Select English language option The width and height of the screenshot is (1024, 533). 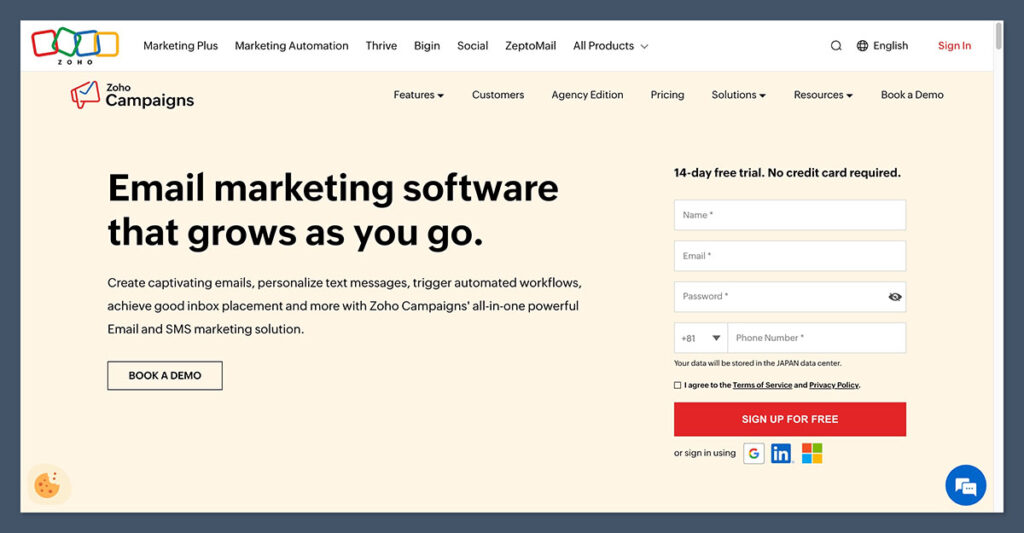(890, 46)
